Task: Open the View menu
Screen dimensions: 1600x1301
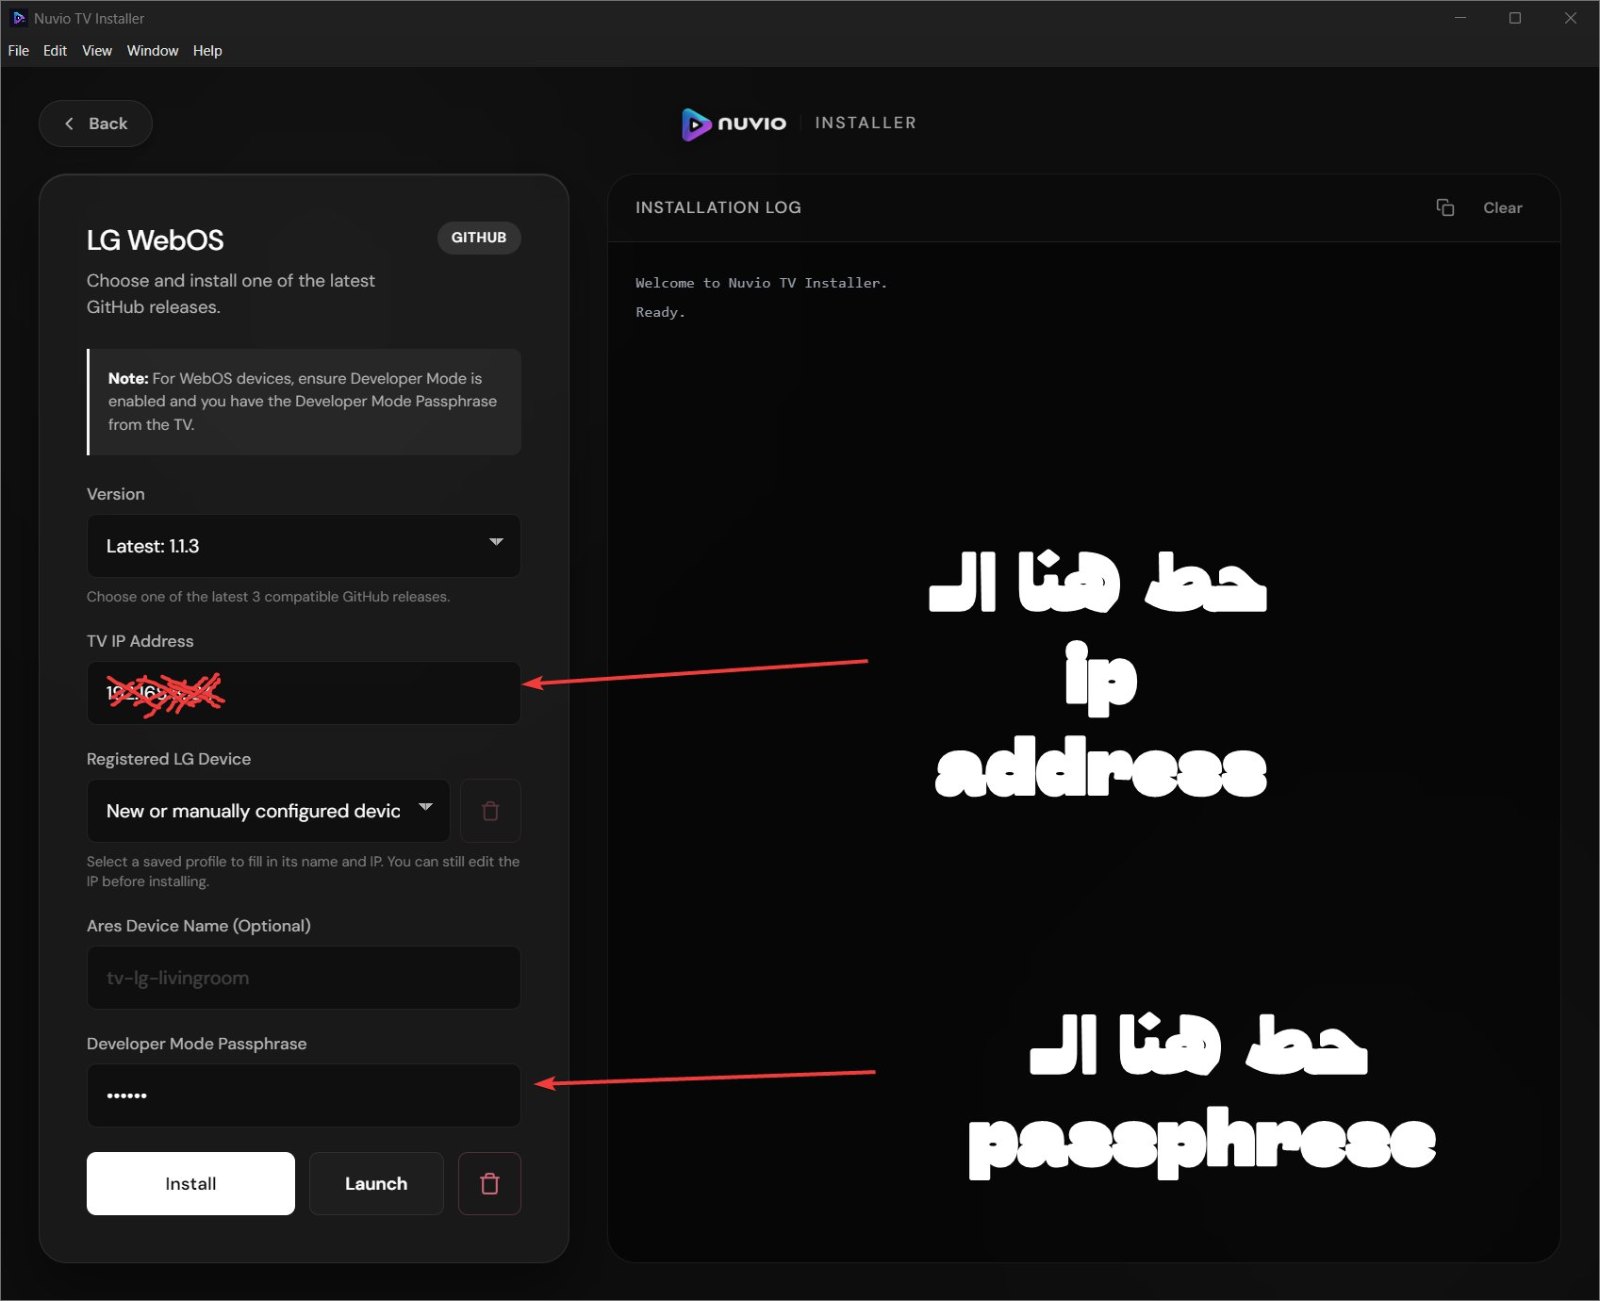Action: click(97, 50)
